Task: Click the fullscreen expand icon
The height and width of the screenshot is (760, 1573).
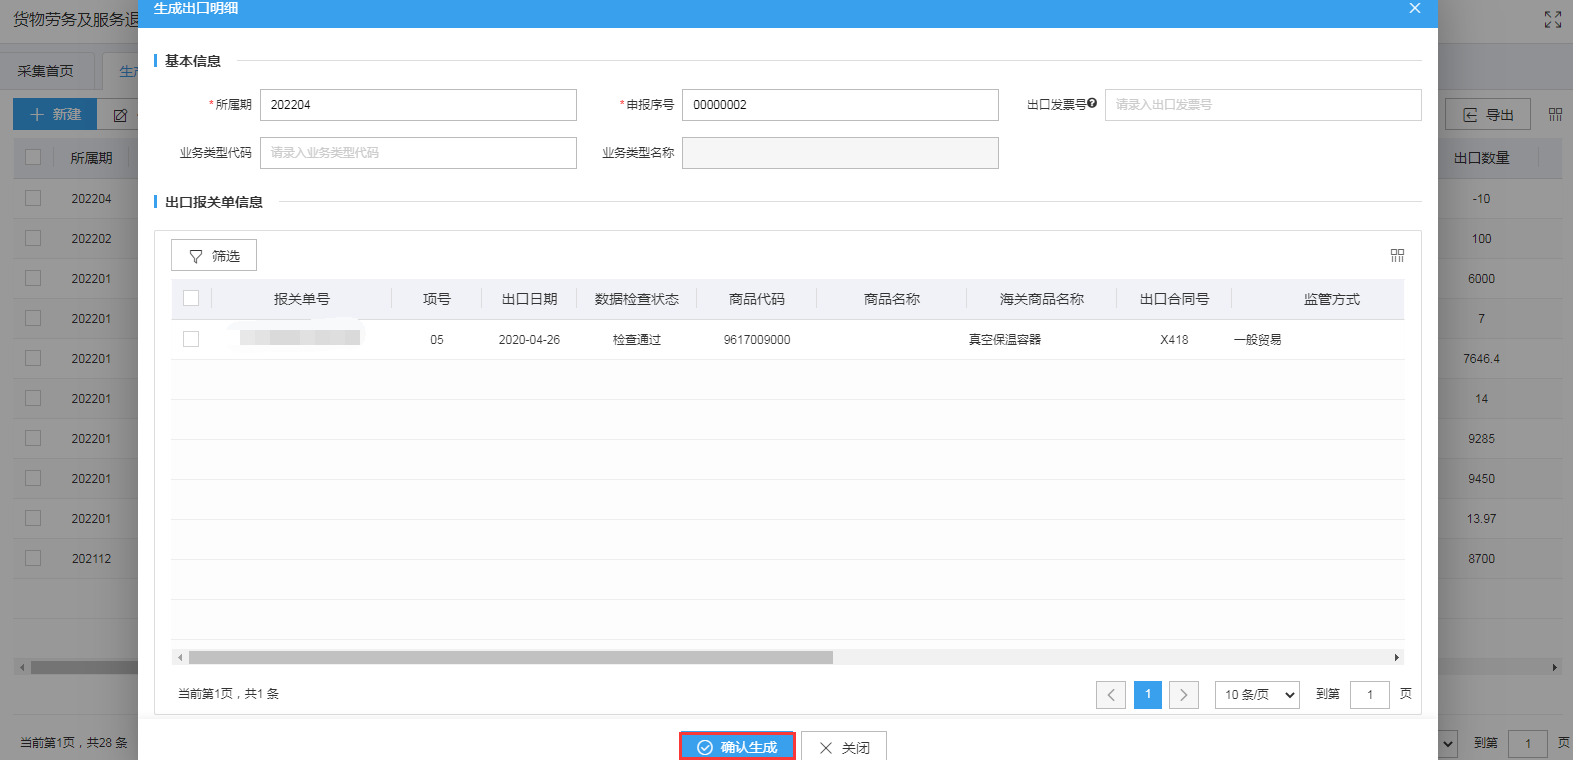Action: coord(1552,20)
